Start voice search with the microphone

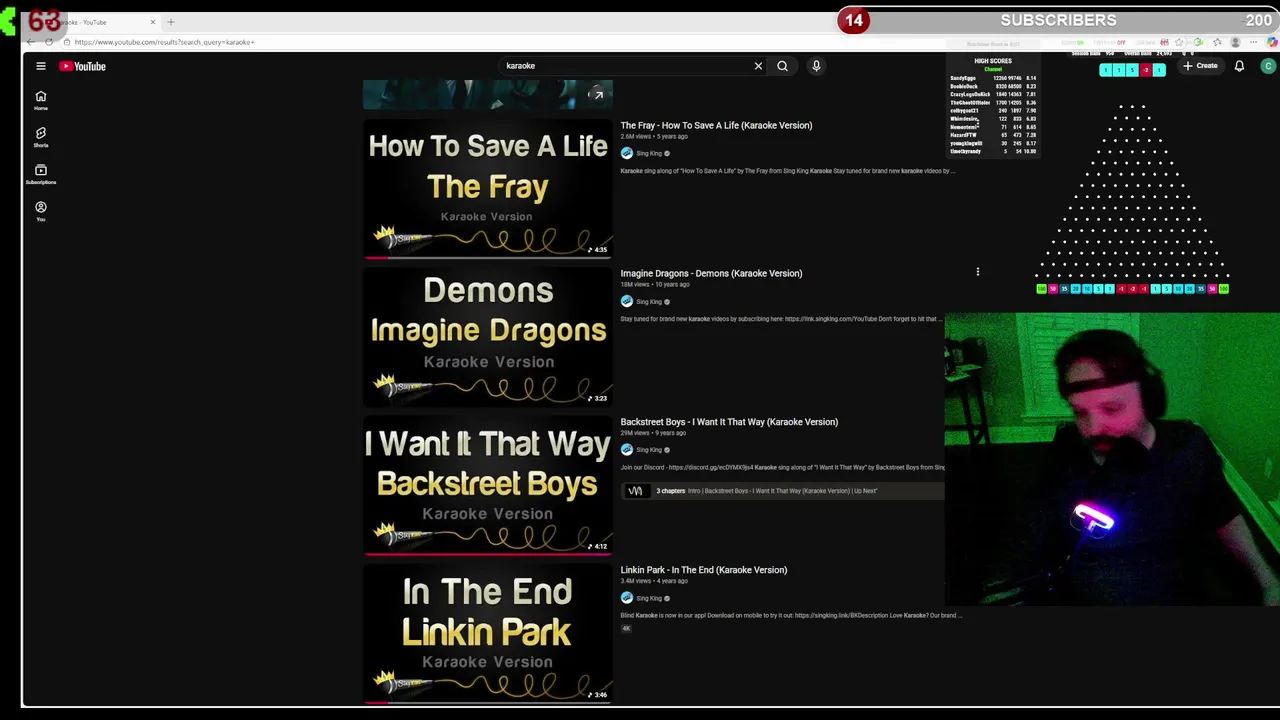(816, 66)
